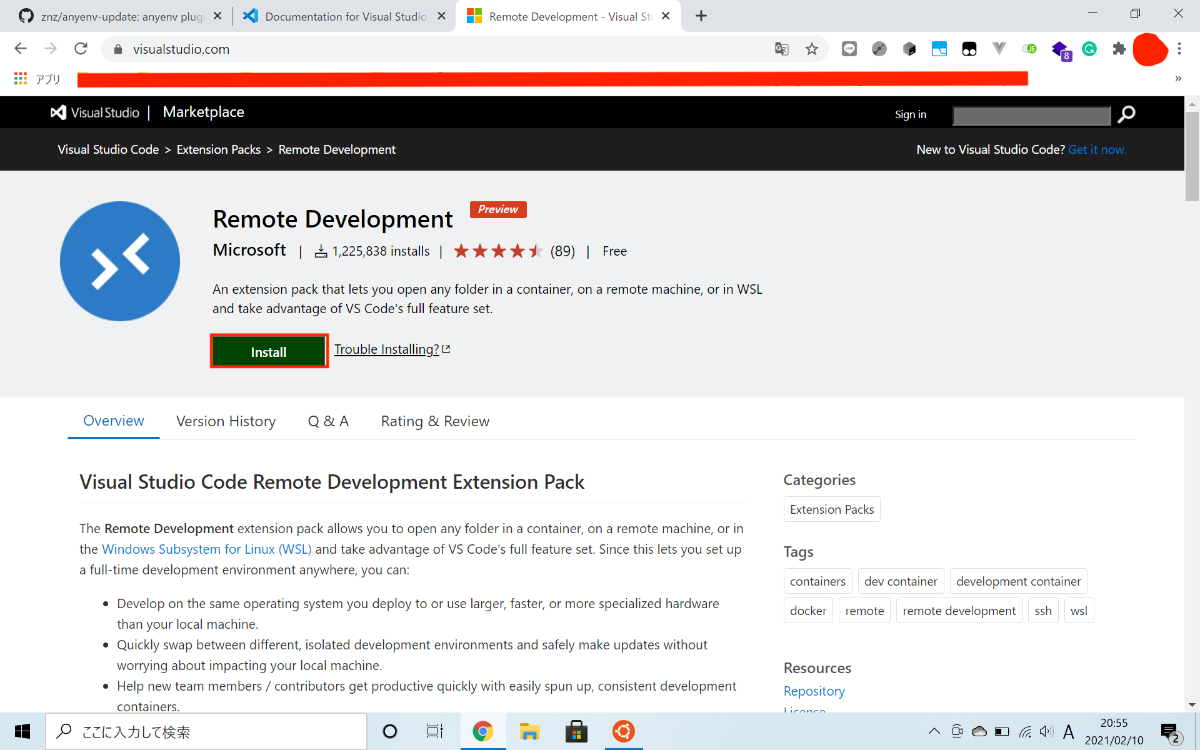Screen dimensions: 1200x750
Task: Select the Overview tab
Action: coord(114,421)
